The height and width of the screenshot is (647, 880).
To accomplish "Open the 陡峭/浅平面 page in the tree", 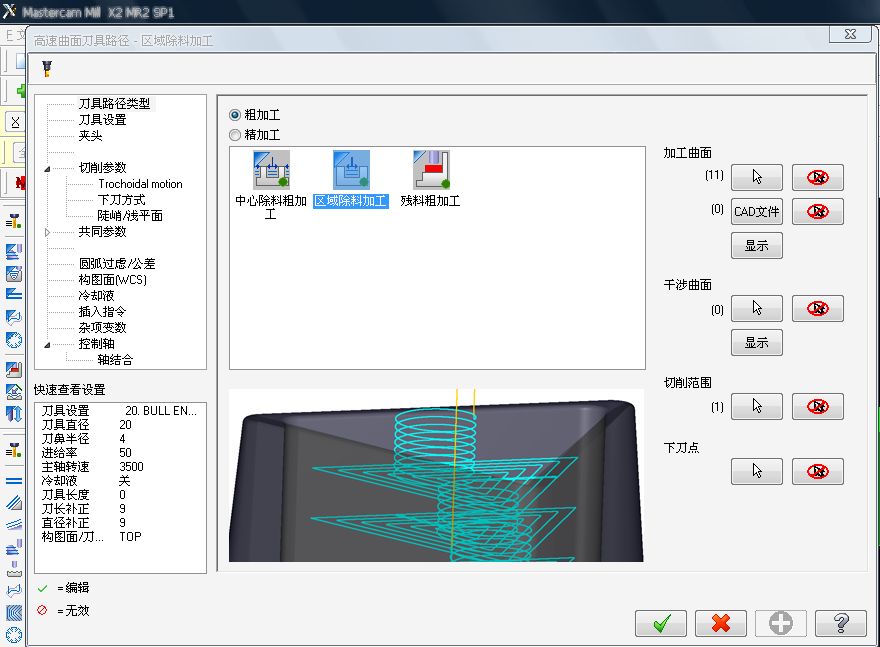I will click(130, 216).
